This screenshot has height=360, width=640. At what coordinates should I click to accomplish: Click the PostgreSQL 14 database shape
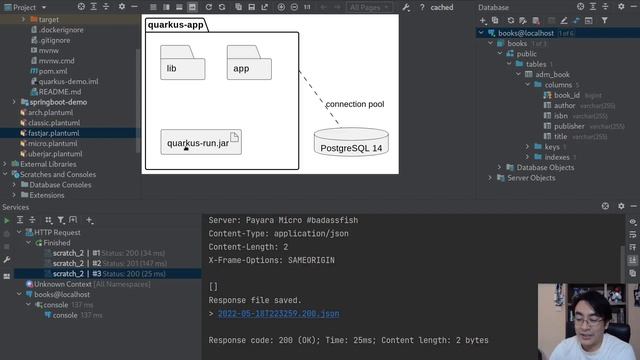[351, 142]
